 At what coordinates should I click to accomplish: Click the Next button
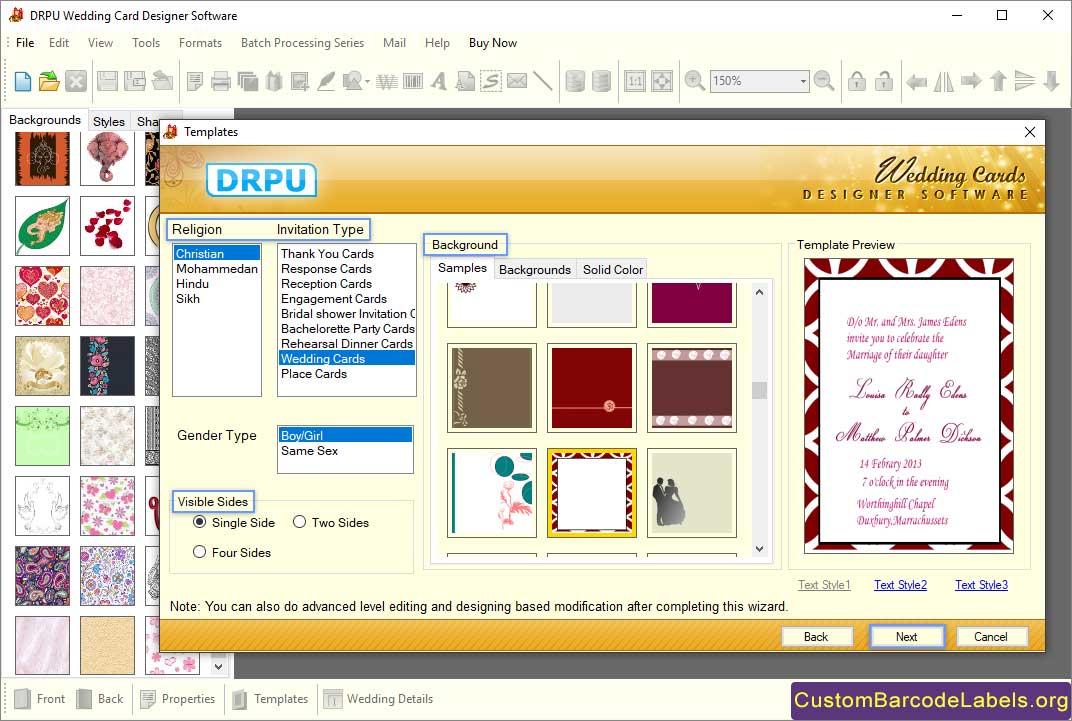[907, 636]
